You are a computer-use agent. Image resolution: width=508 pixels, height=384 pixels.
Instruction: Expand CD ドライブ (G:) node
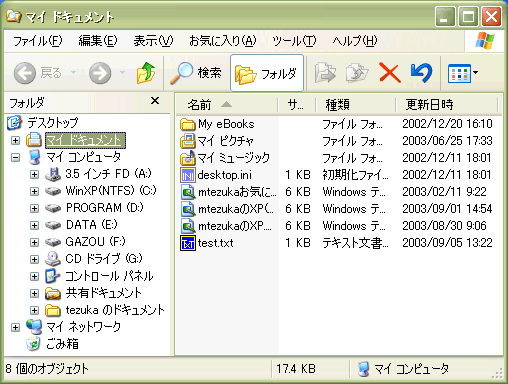point(34,259)
